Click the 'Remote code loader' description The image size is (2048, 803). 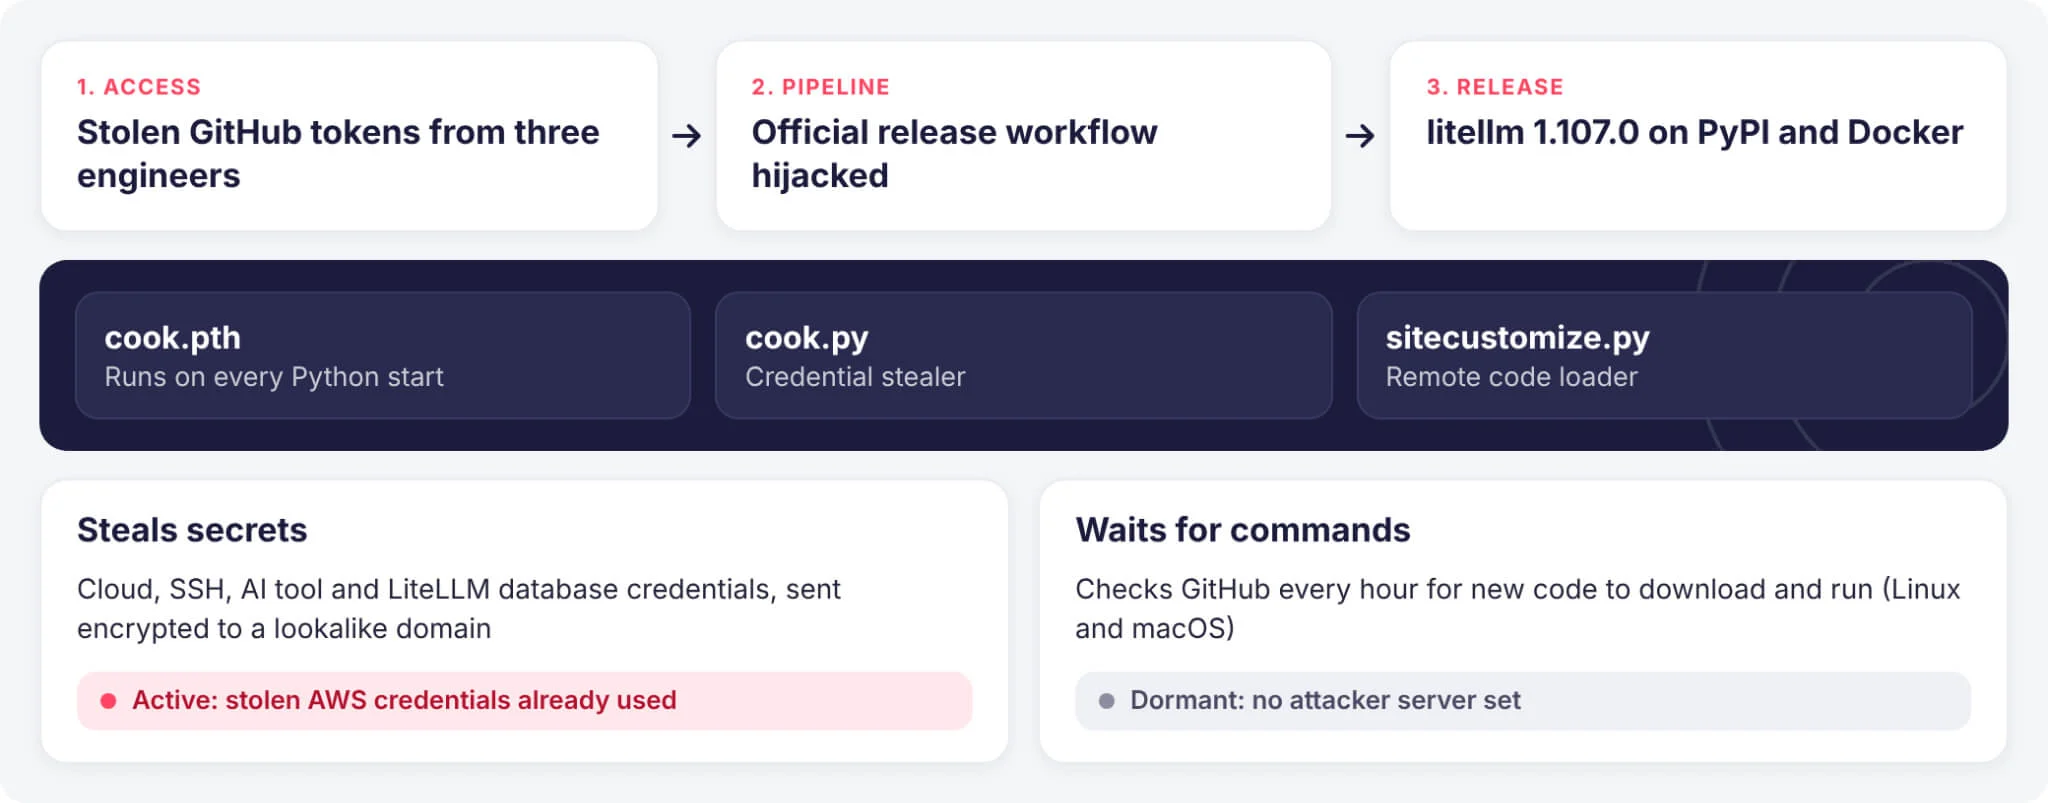[1511, 377]
